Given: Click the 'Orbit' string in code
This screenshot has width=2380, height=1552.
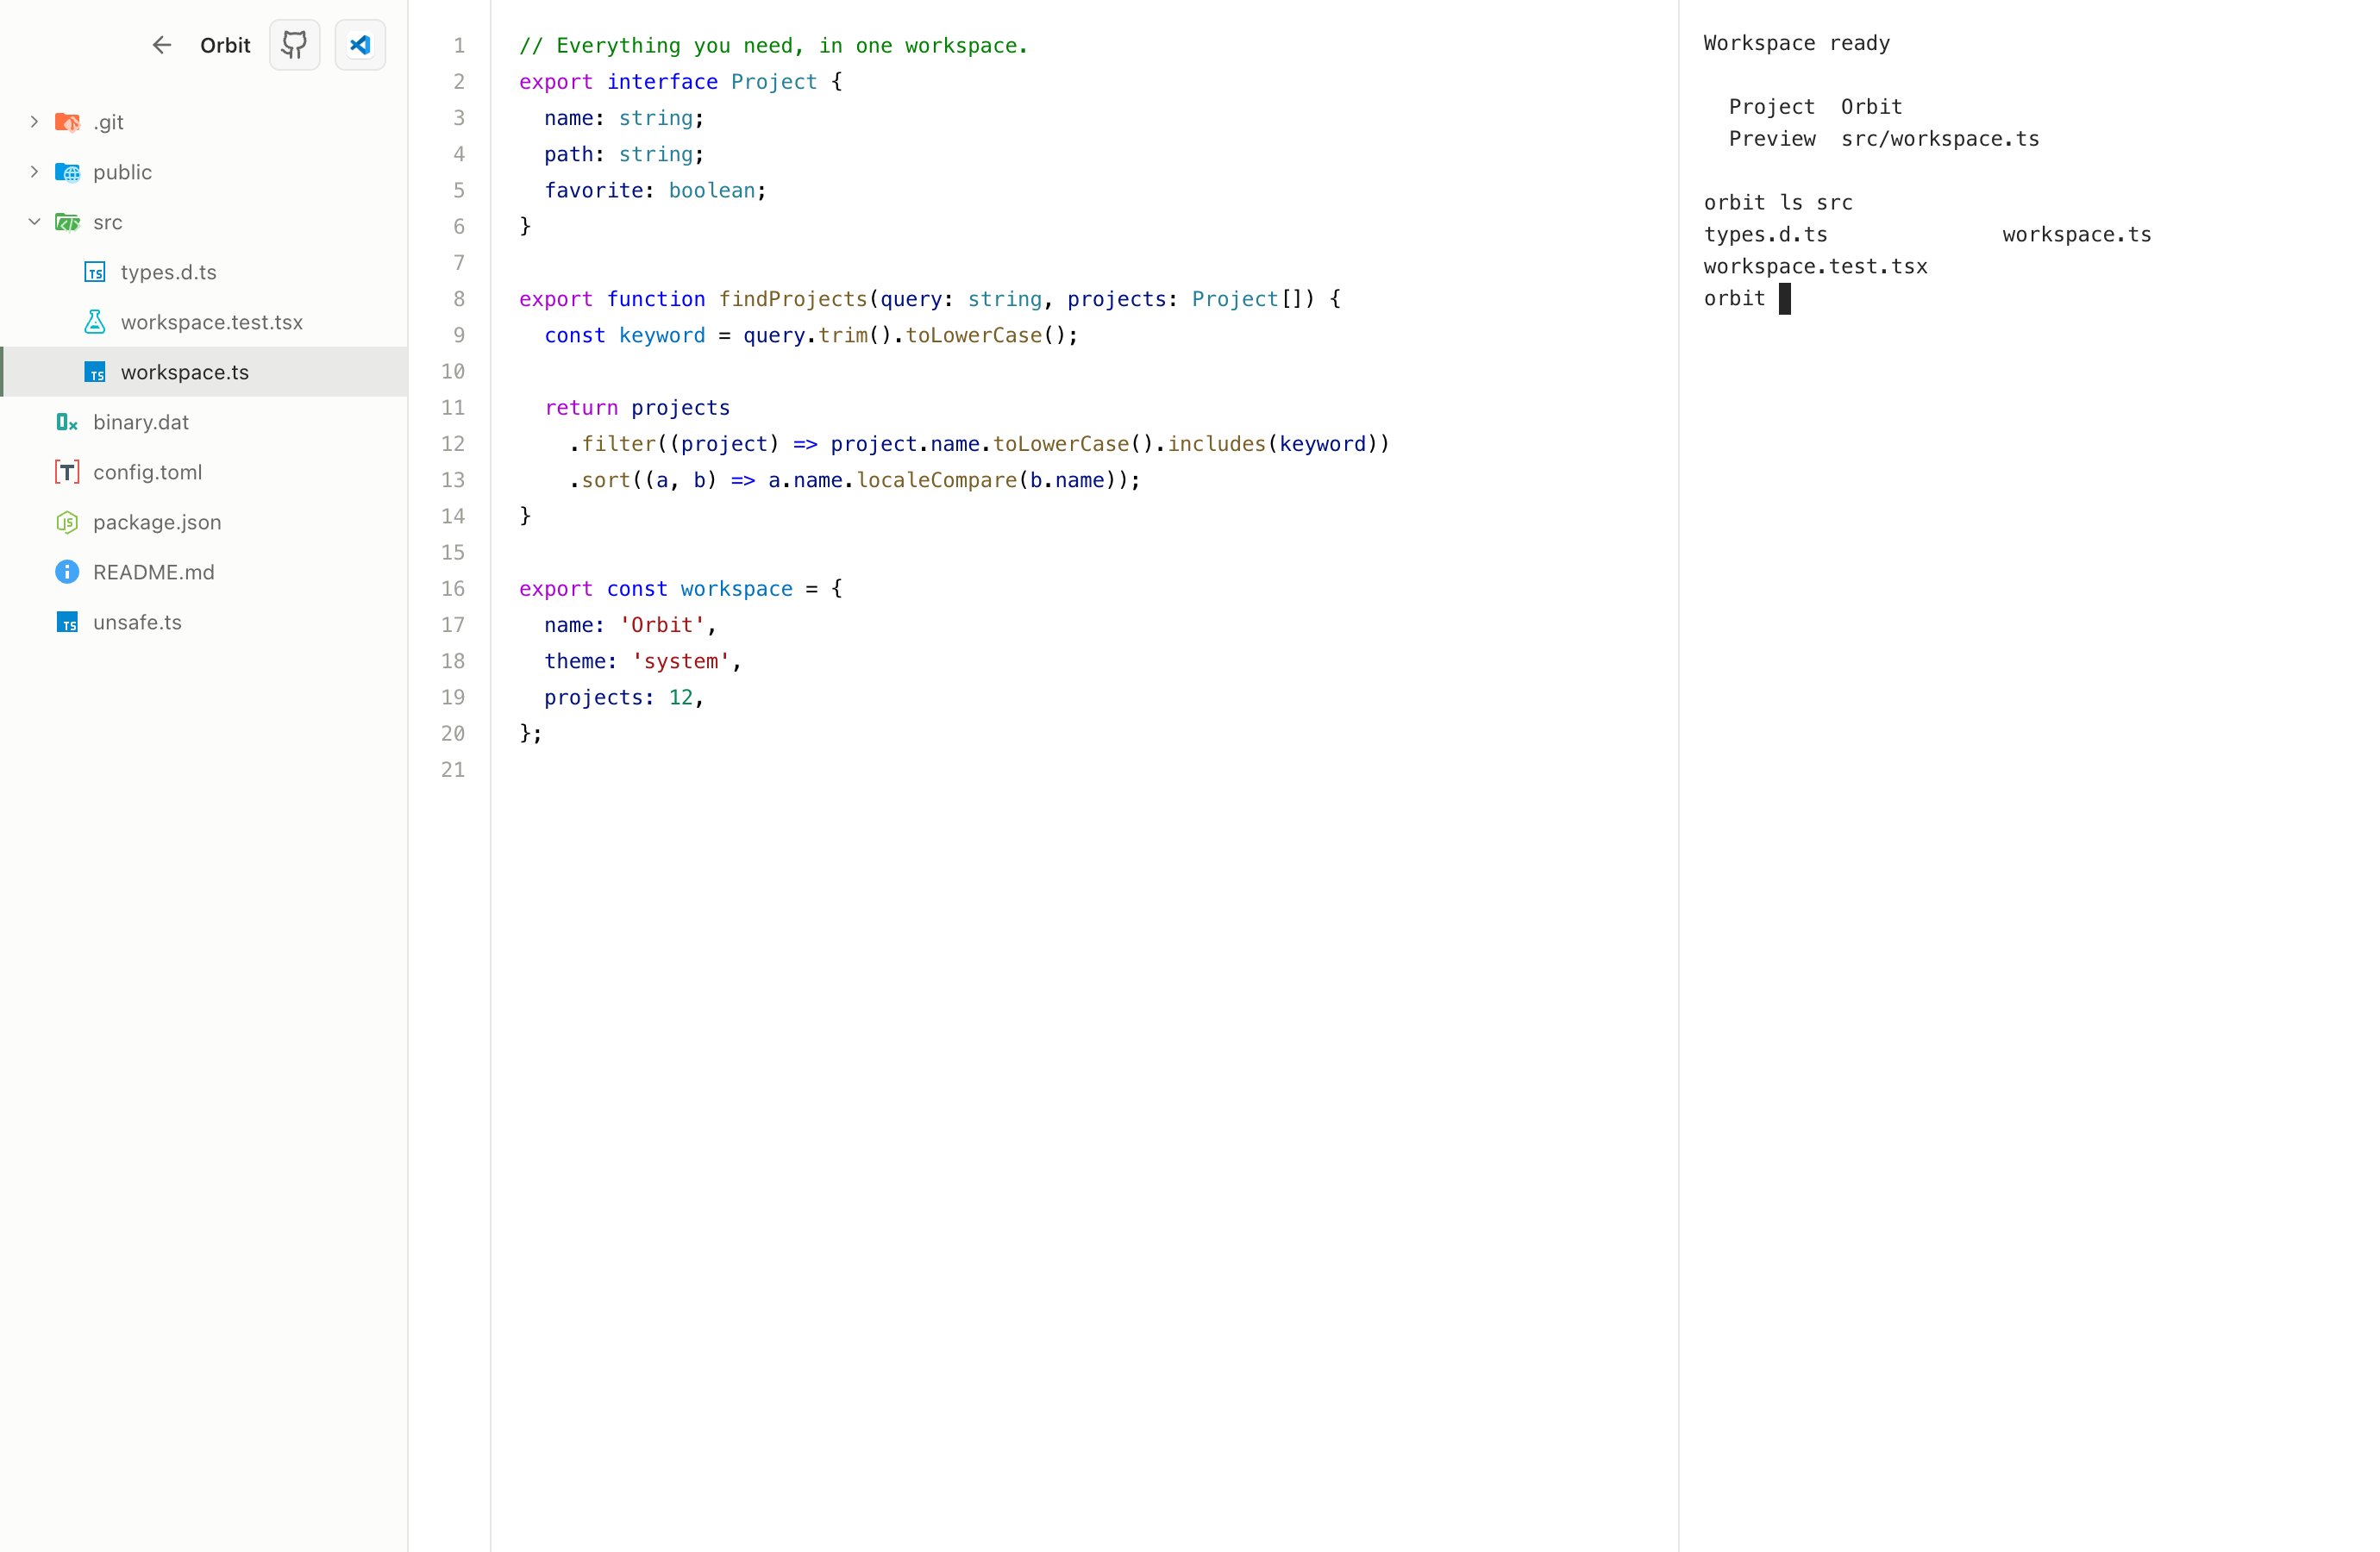Looking at the screenshot, I should 662,625.
